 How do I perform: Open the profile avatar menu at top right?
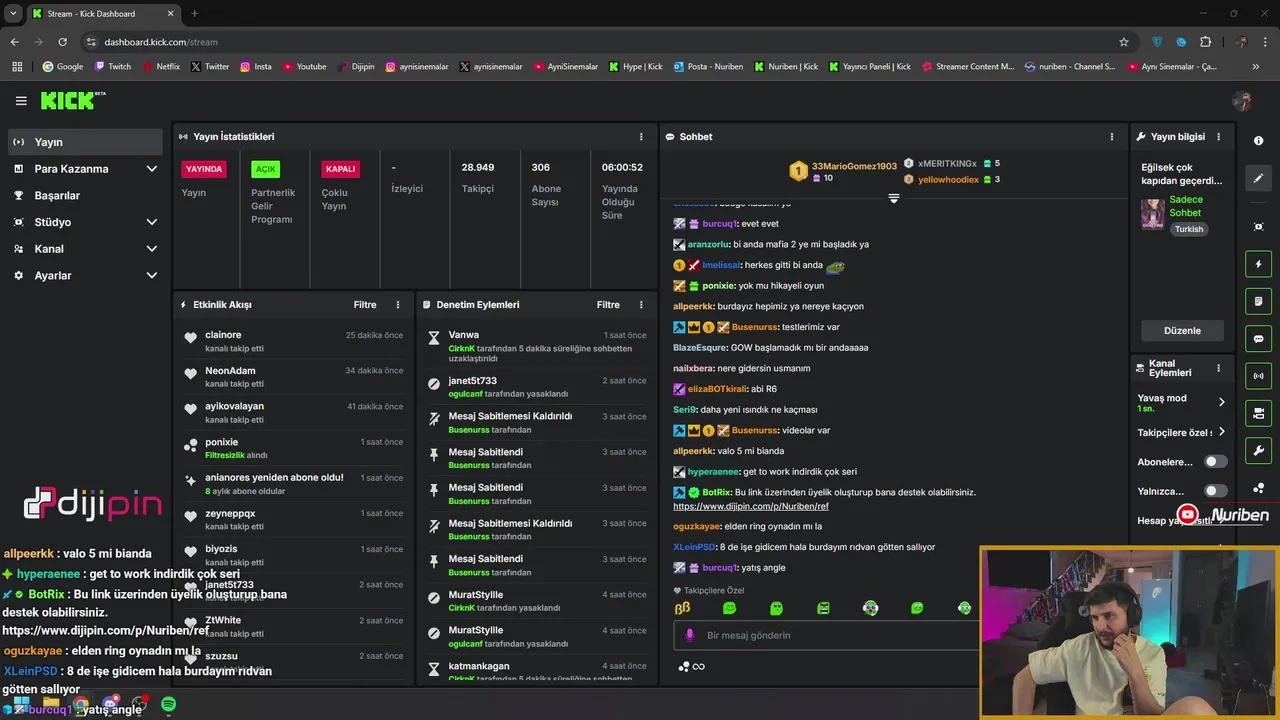pos(1242,101)
